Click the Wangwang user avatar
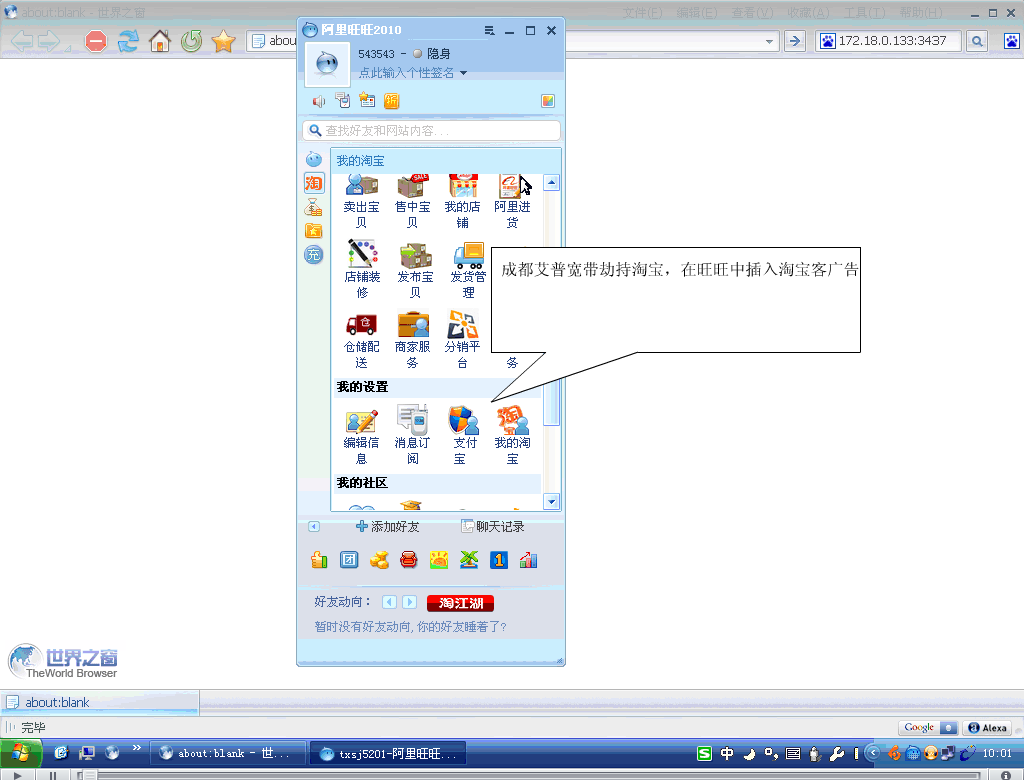The height and width of the screenshot is (780, 1024). pos(327,64)
